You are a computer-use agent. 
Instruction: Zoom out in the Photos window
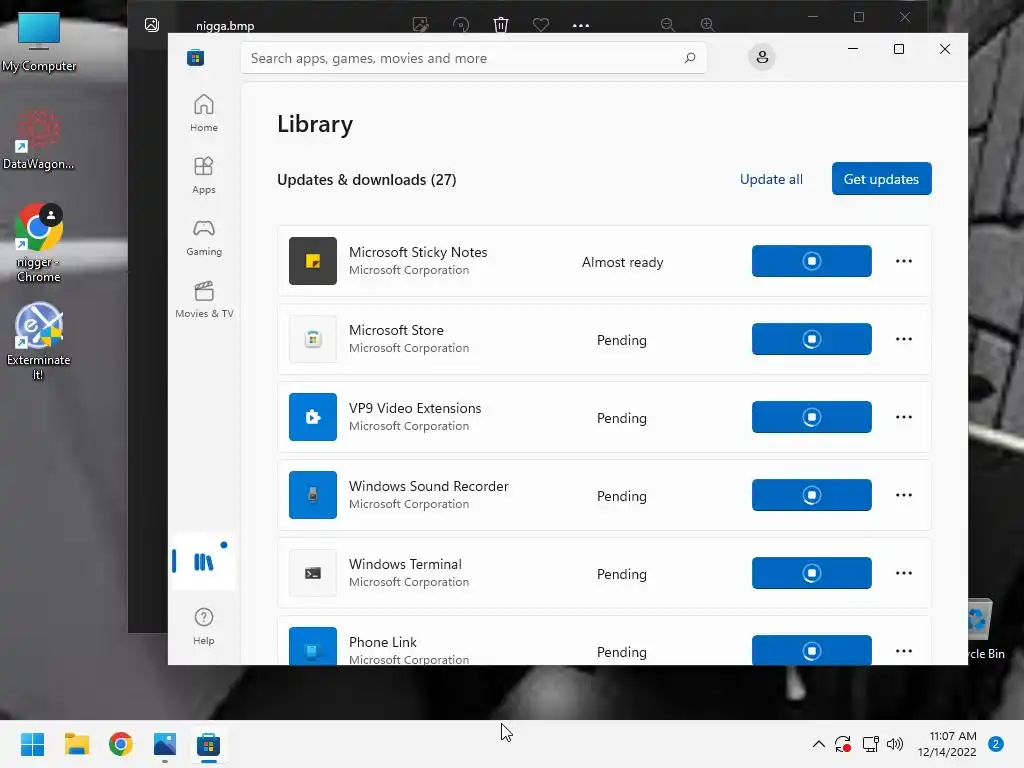pos(667,25)
